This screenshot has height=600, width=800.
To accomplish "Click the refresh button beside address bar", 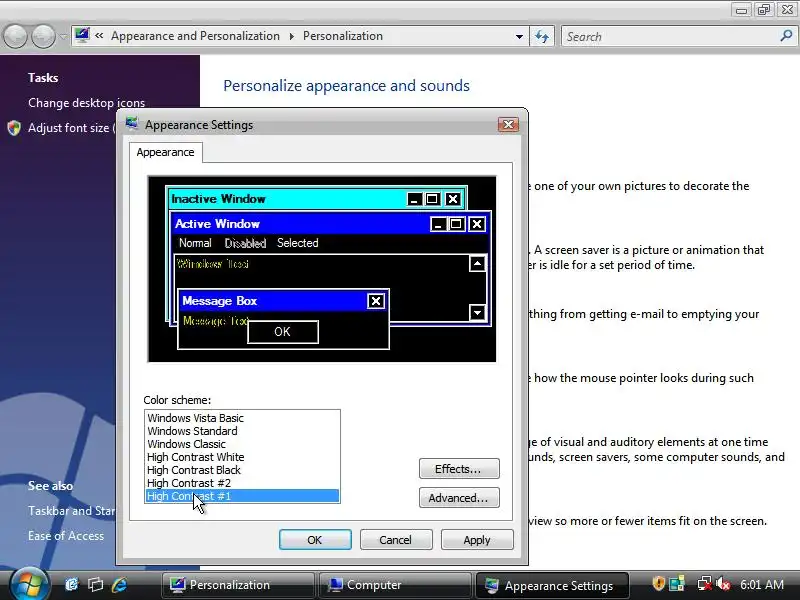I will 542,37.
